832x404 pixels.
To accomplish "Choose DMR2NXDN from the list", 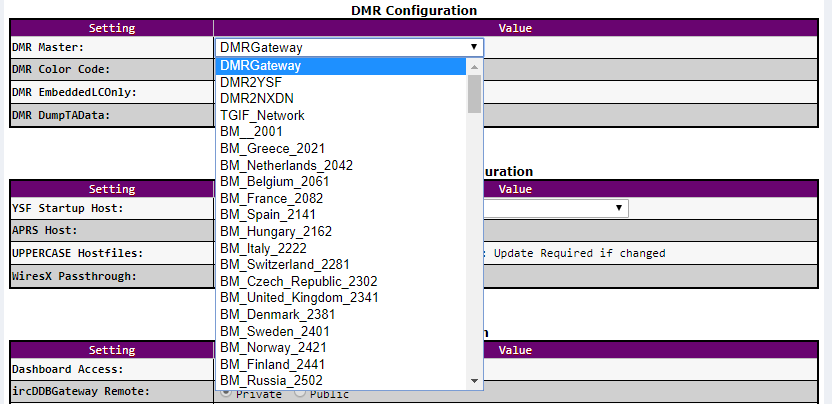I will (x=342, y=99).
